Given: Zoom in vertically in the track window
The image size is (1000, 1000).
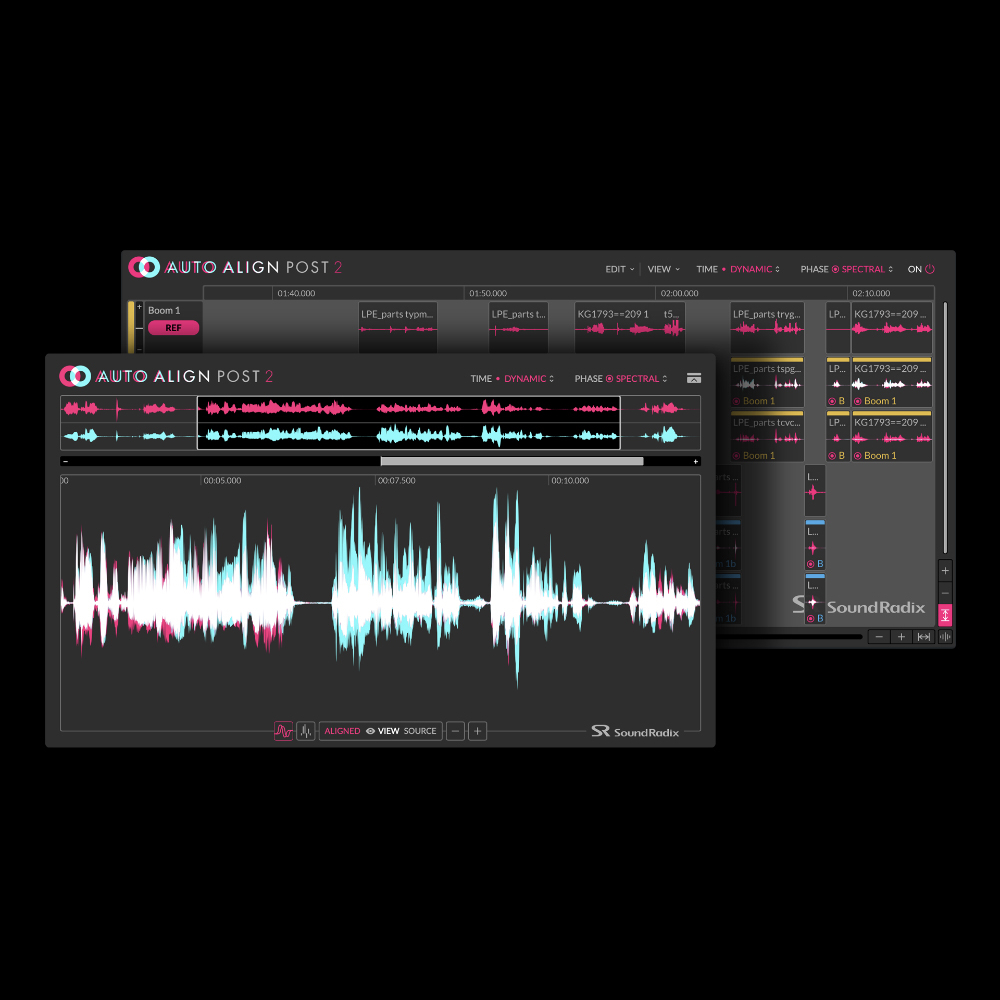Looking at the screenshot, I should click(945, 570).
